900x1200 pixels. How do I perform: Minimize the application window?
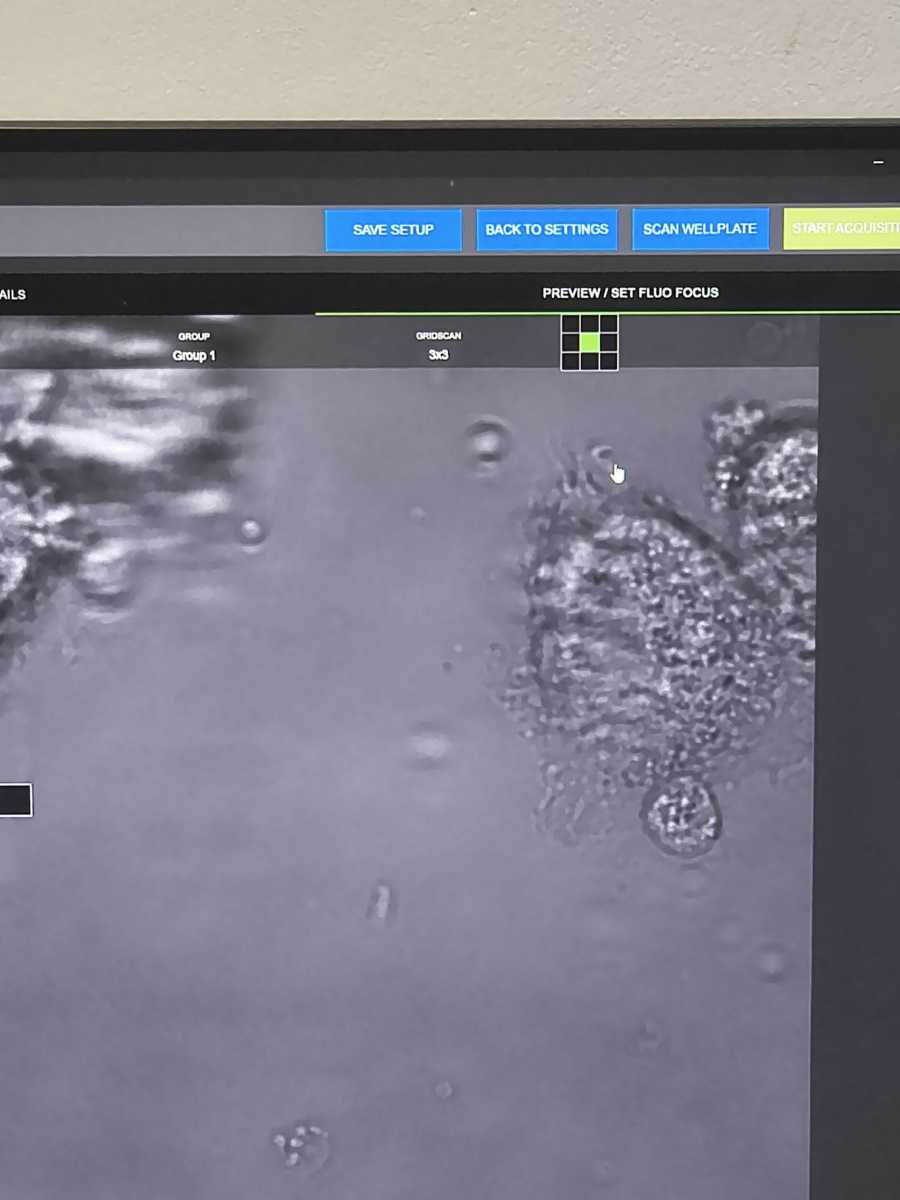(x=878, y=162)
